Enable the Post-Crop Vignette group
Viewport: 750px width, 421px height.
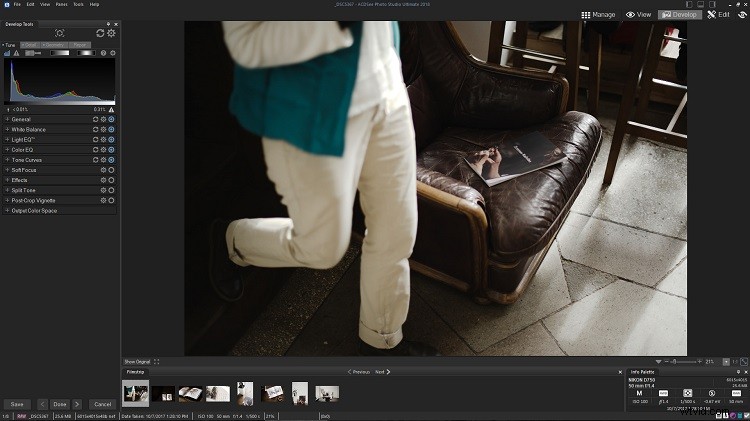pyautogui.click(x=111, y=200)
